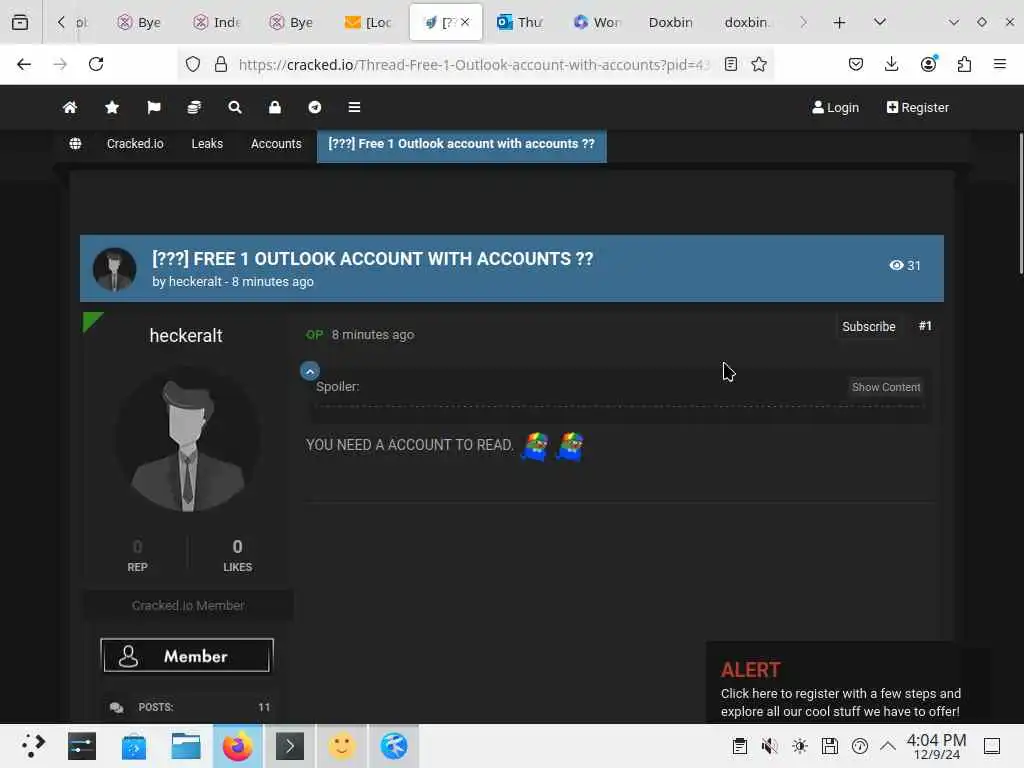Open the Telegram icon in site navbar
The image size is (1024, 768).
315,107
